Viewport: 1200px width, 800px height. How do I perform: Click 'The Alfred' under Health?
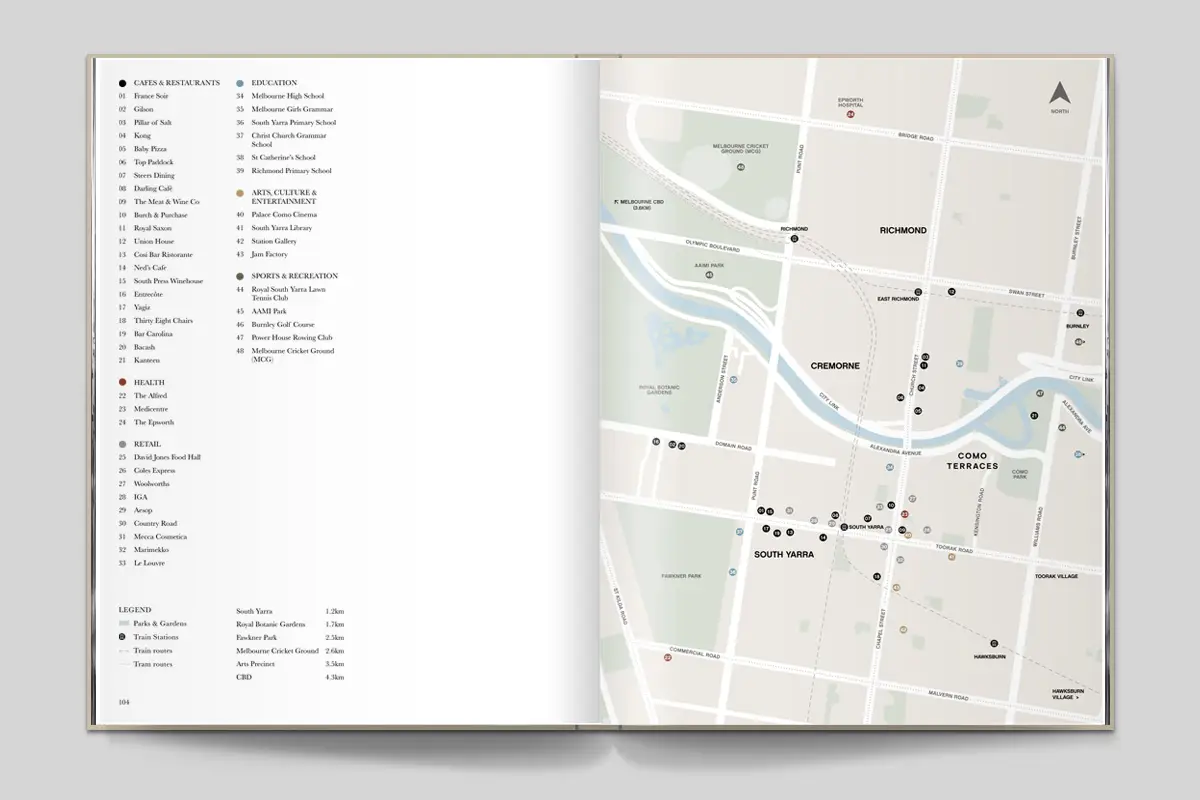tap(151, 396)
